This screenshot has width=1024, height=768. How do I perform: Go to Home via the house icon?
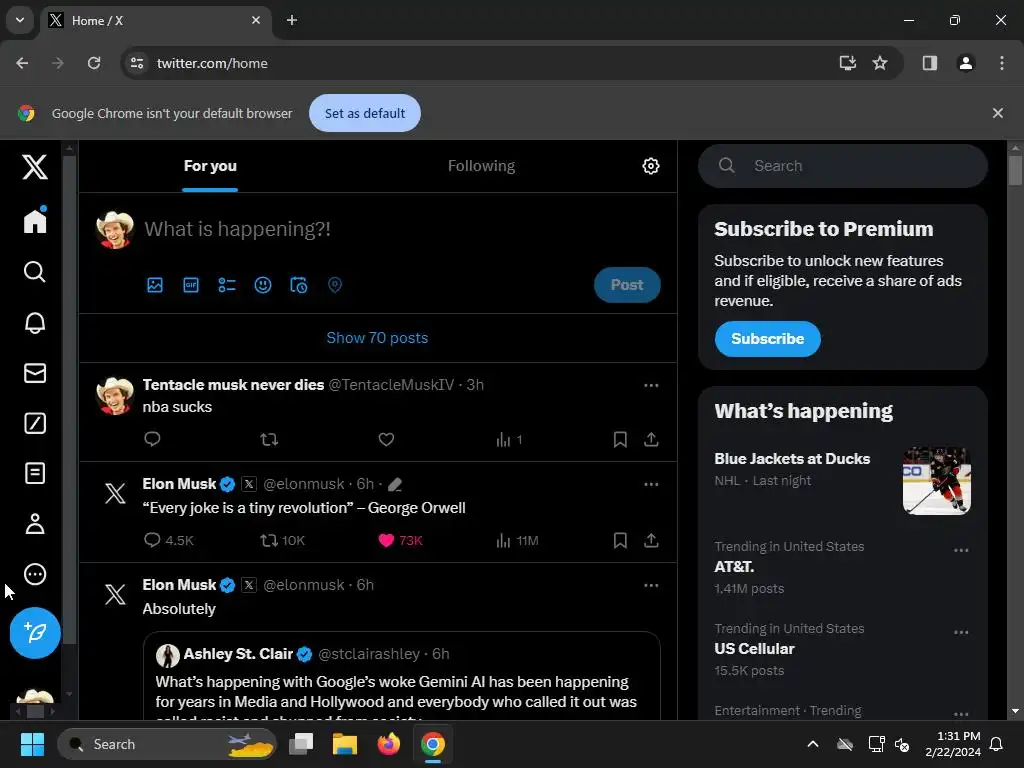pyautogui.click(x=35, y=221)
